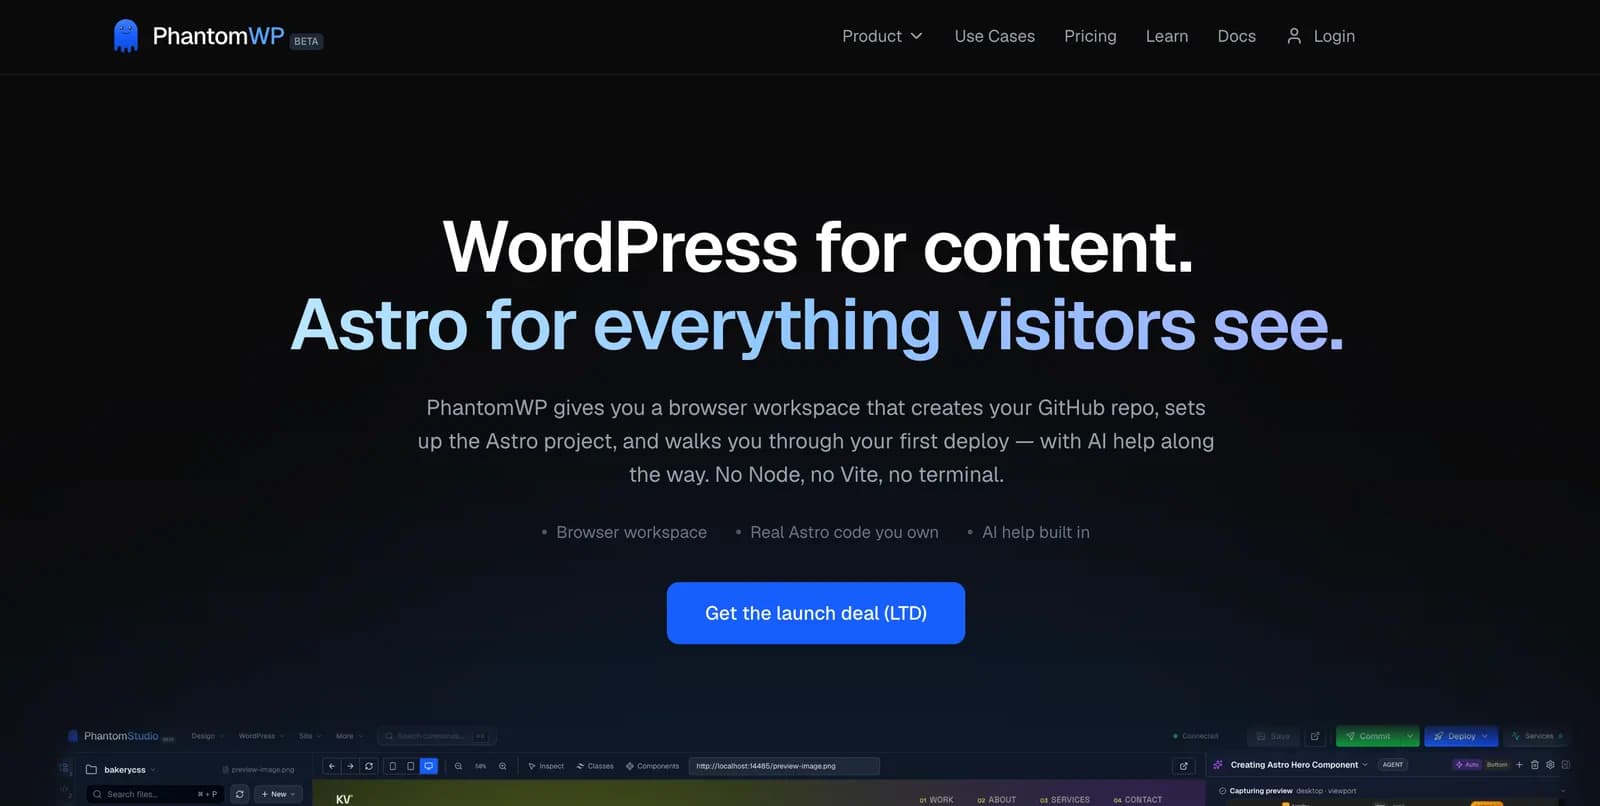Toggle the Auto mode chip

1467,765
